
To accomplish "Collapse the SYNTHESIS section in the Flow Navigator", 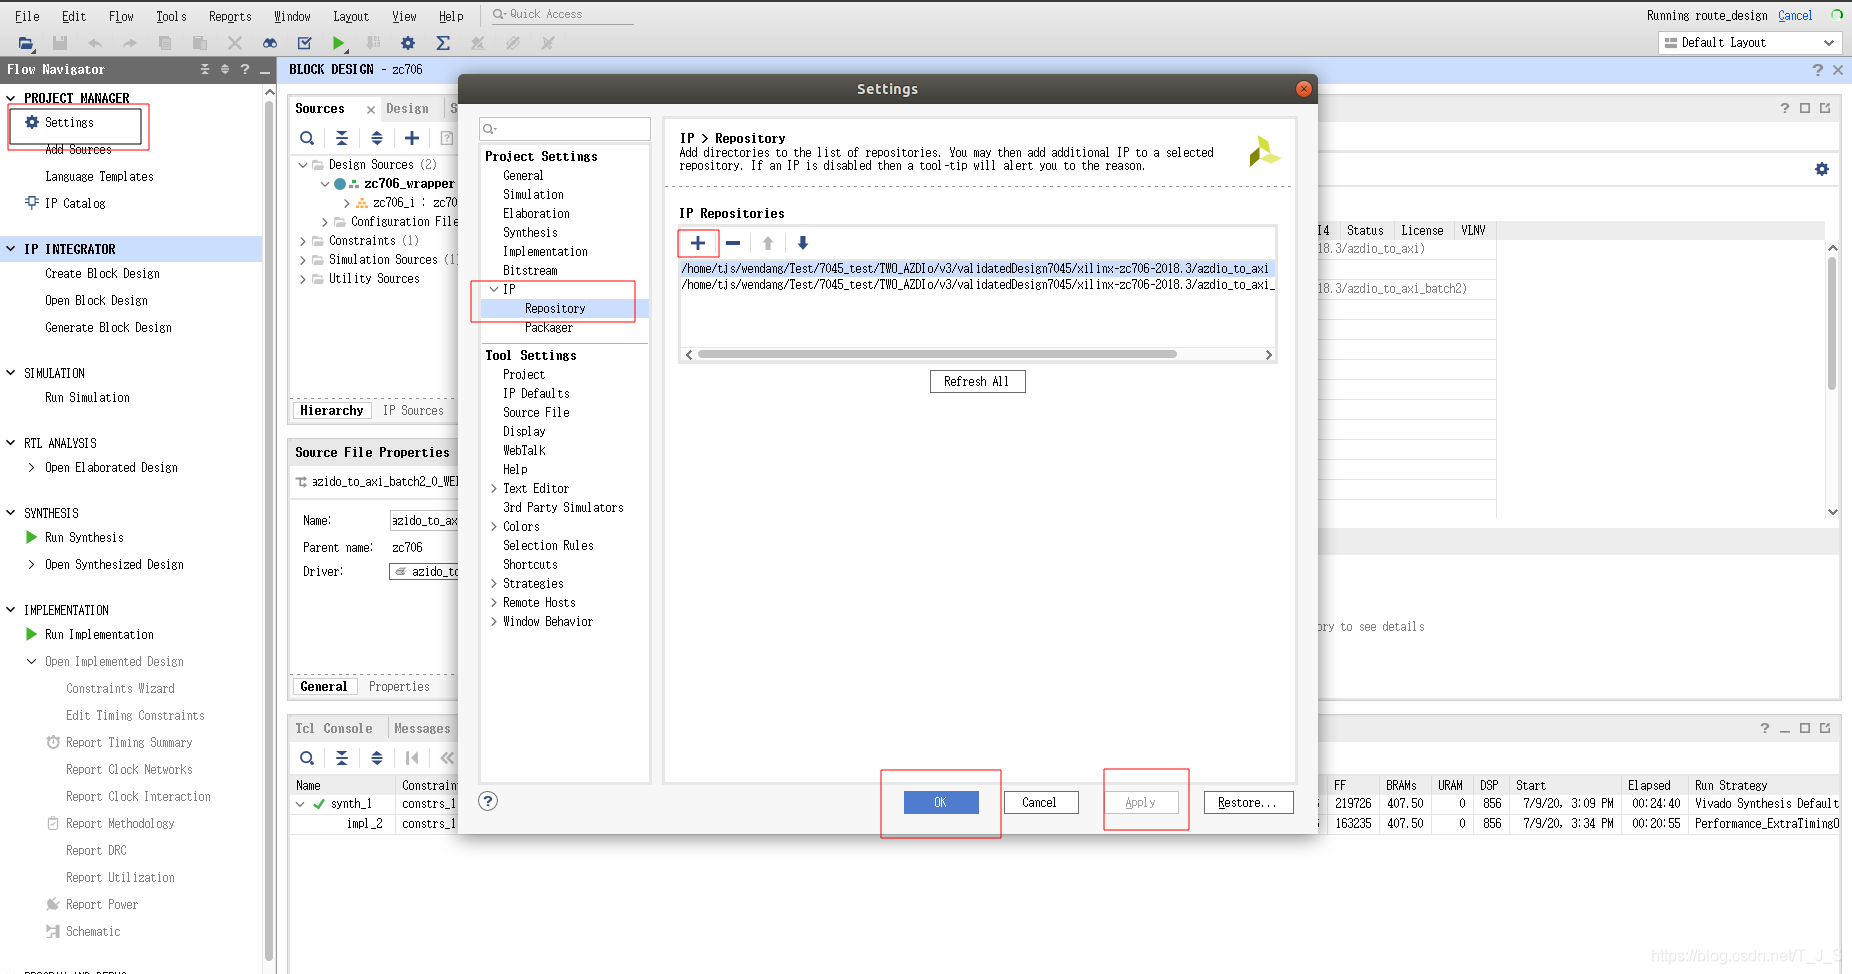I will tap(11, 513).
